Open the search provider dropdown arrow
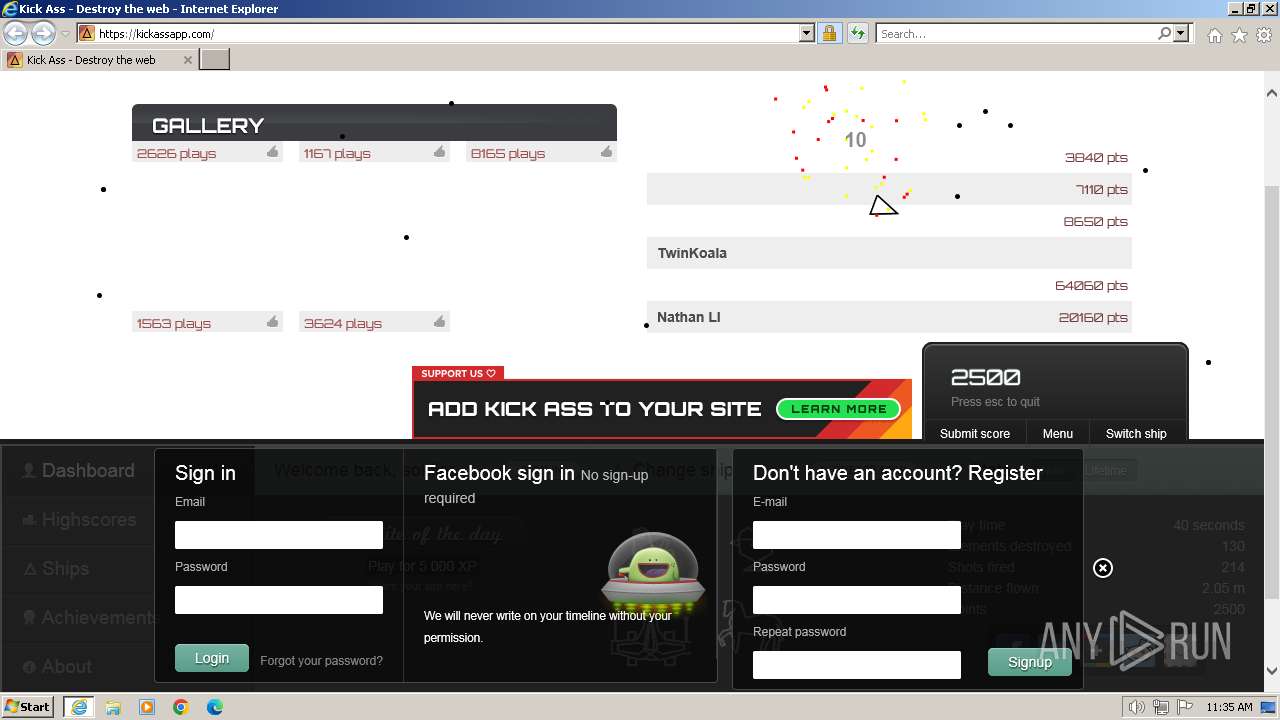Screen dimensions: 1280x720 pos(1181,33)
